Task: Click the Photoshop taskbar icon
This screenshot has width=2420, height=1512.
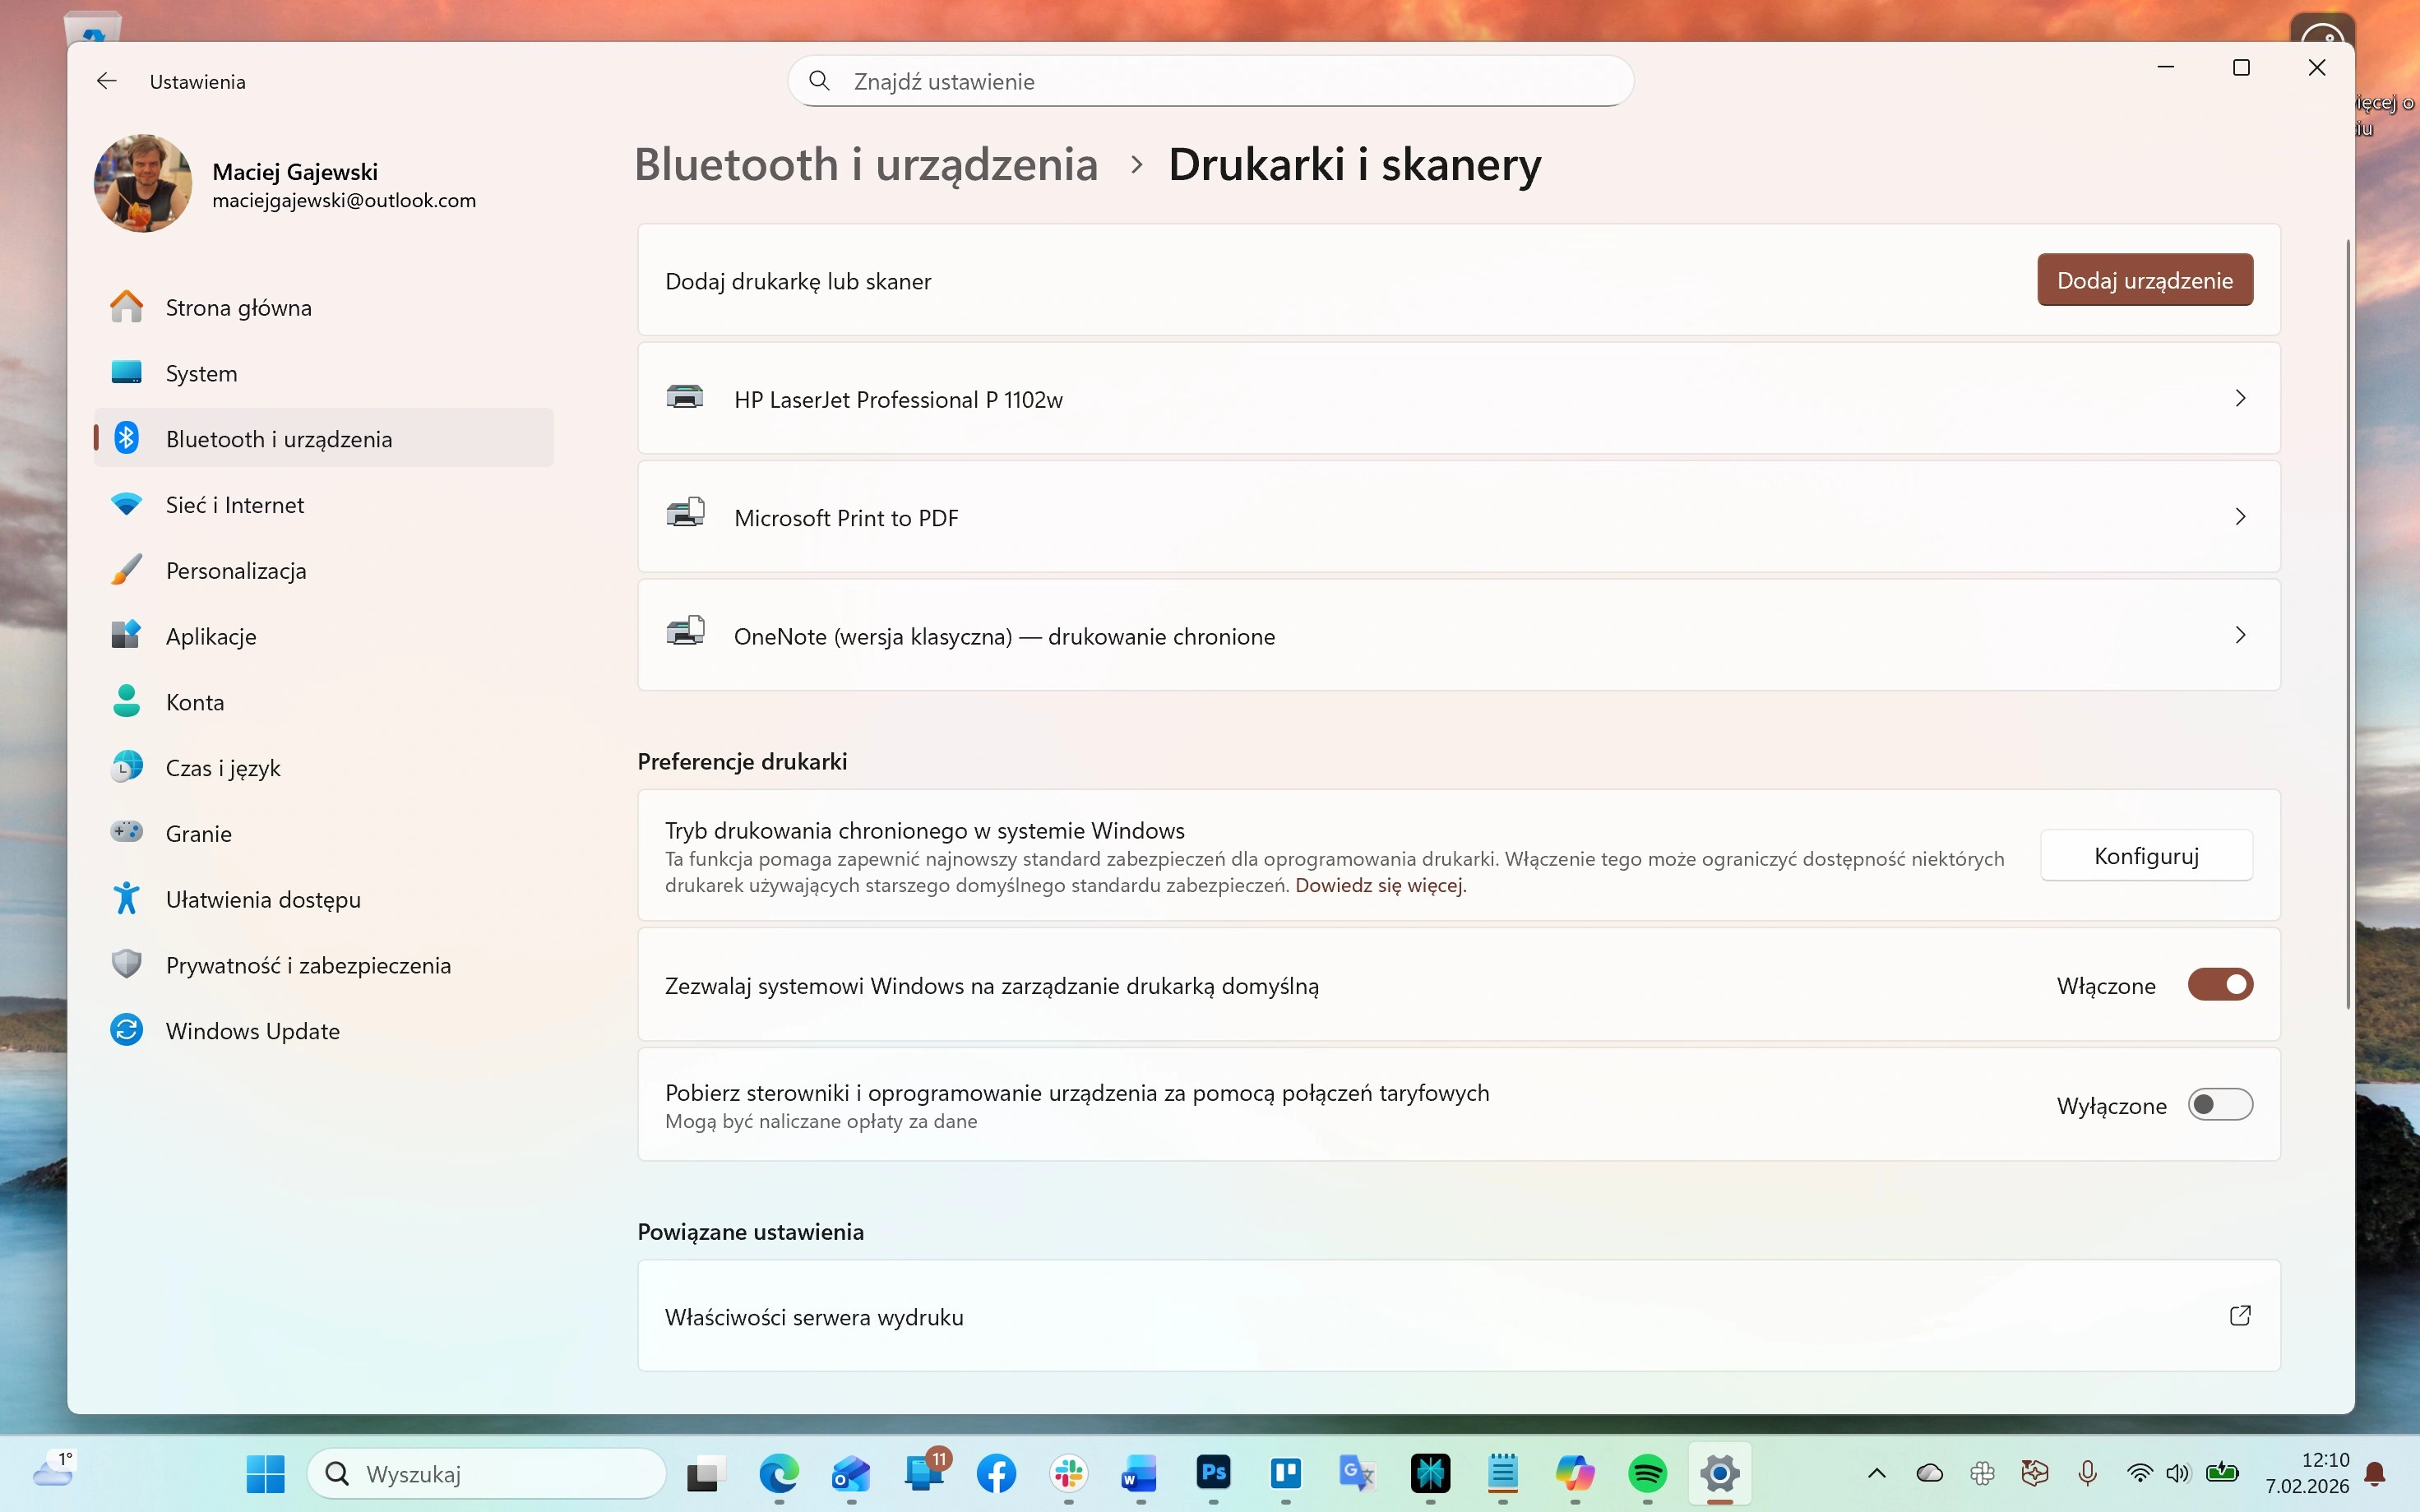Action: [1213, 1473]
